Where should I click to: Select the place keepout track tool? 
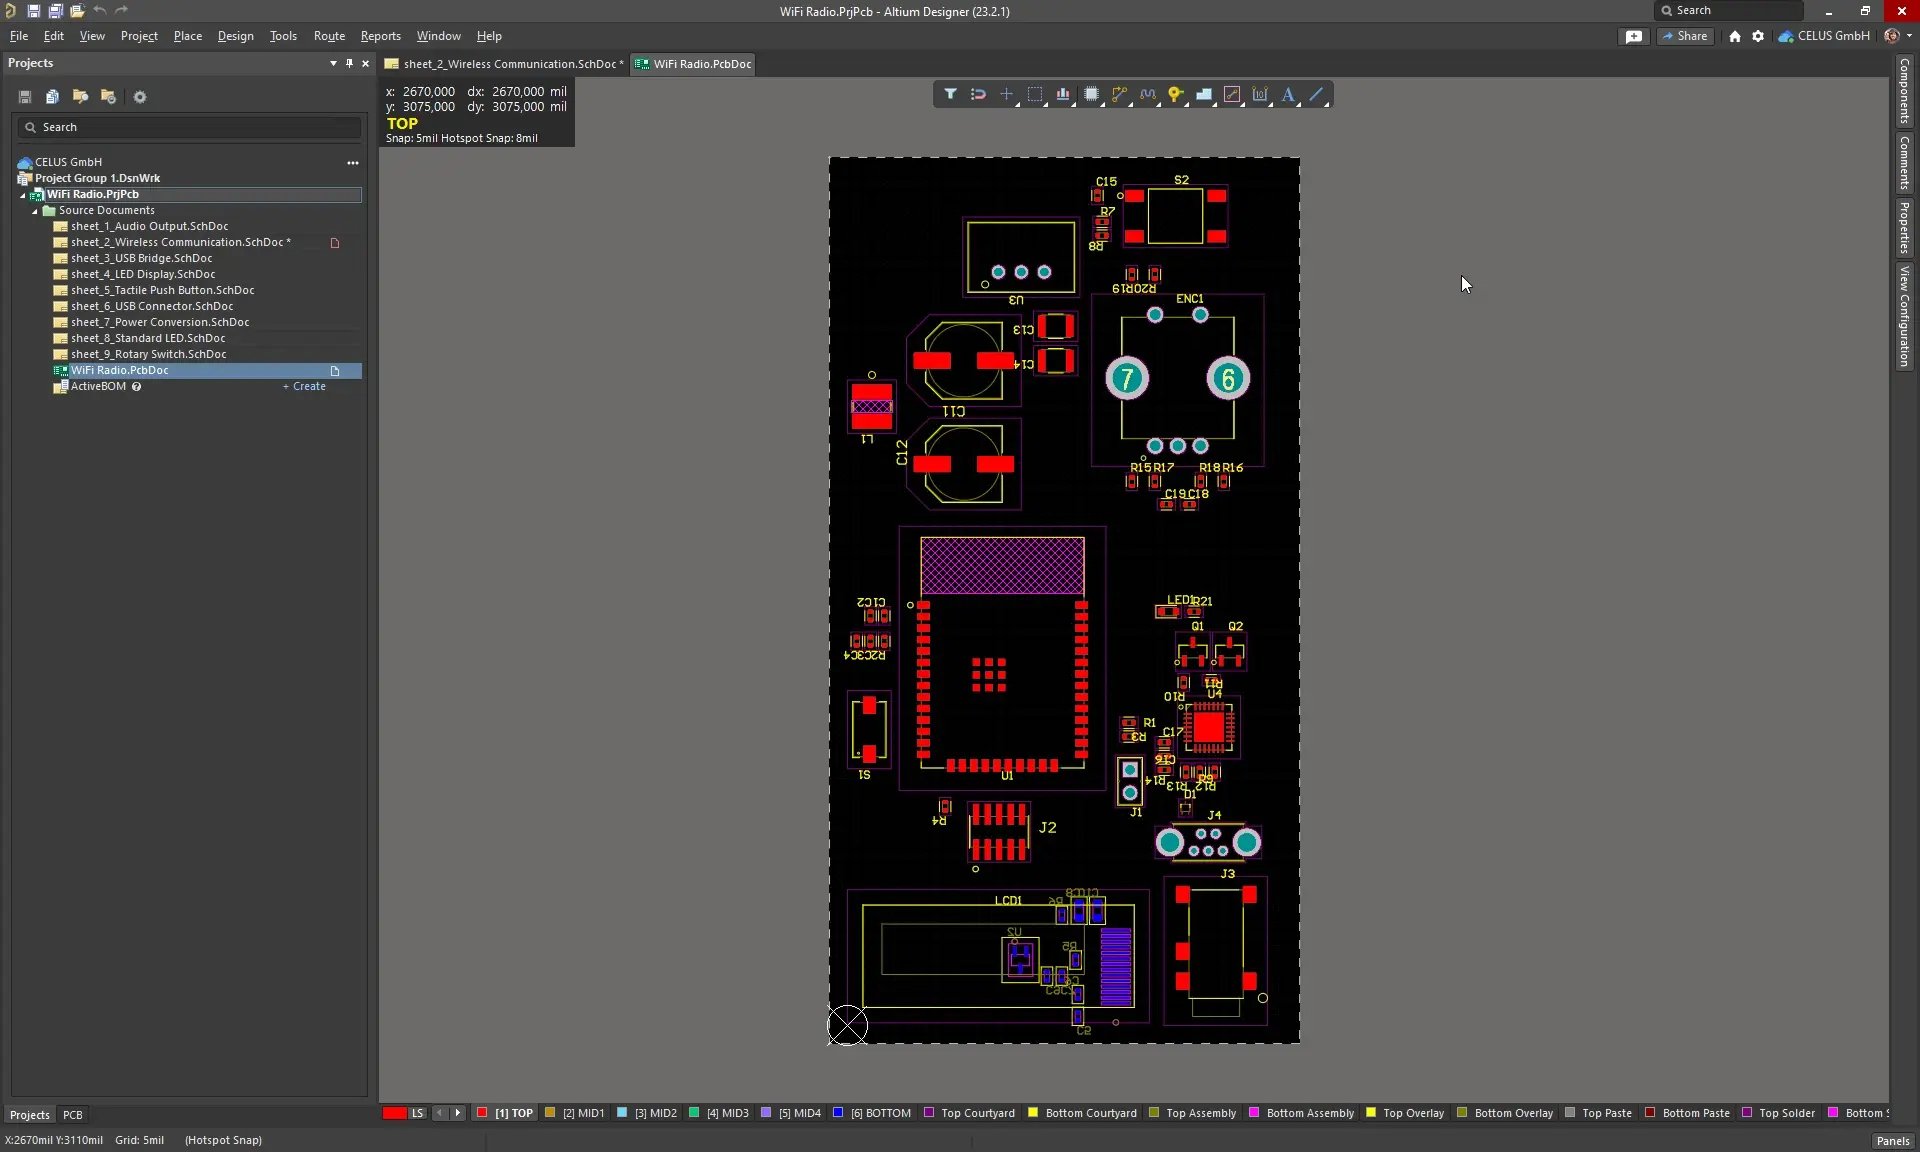pos(1232,94)
